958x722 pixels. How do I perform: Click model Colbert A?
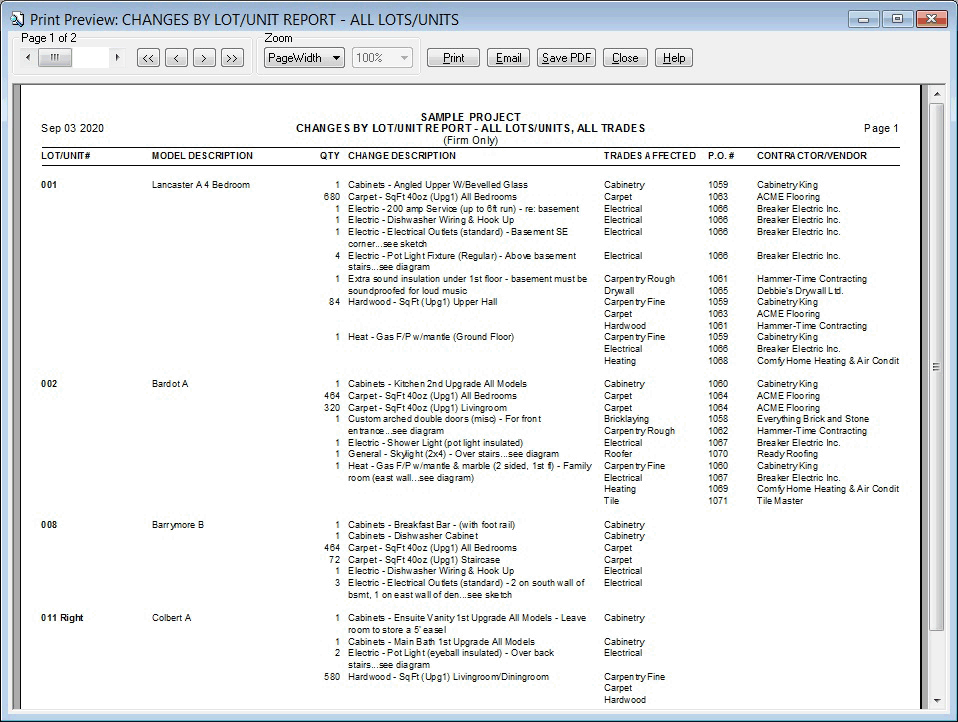(x=172, y=618)
